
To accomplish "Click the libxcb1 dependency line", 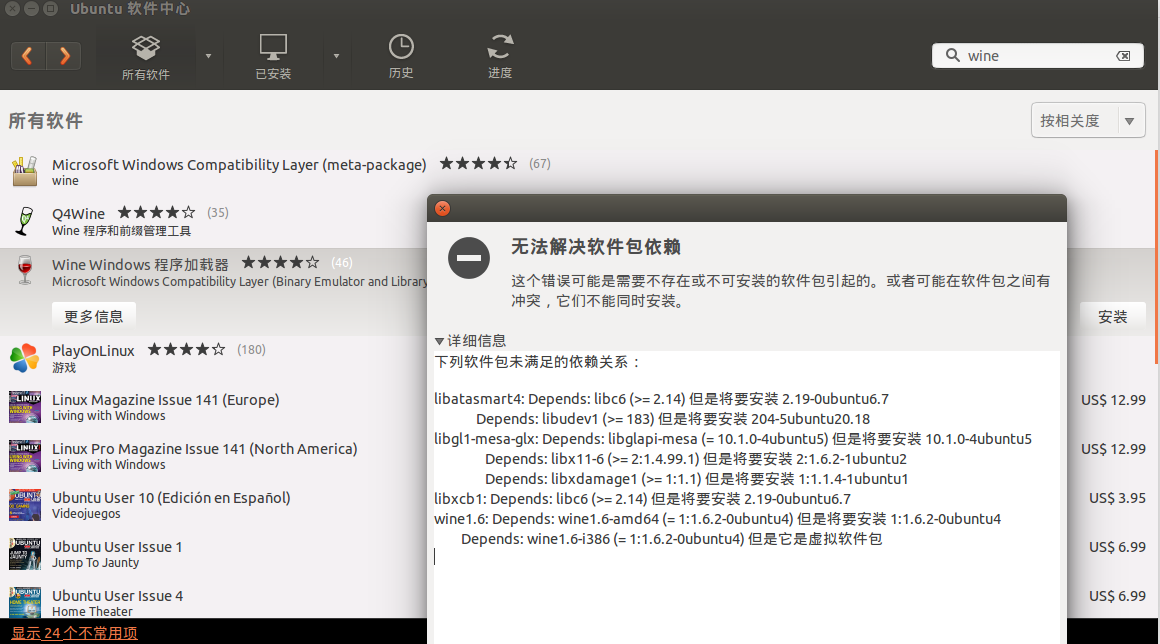I will coord(642,498).
